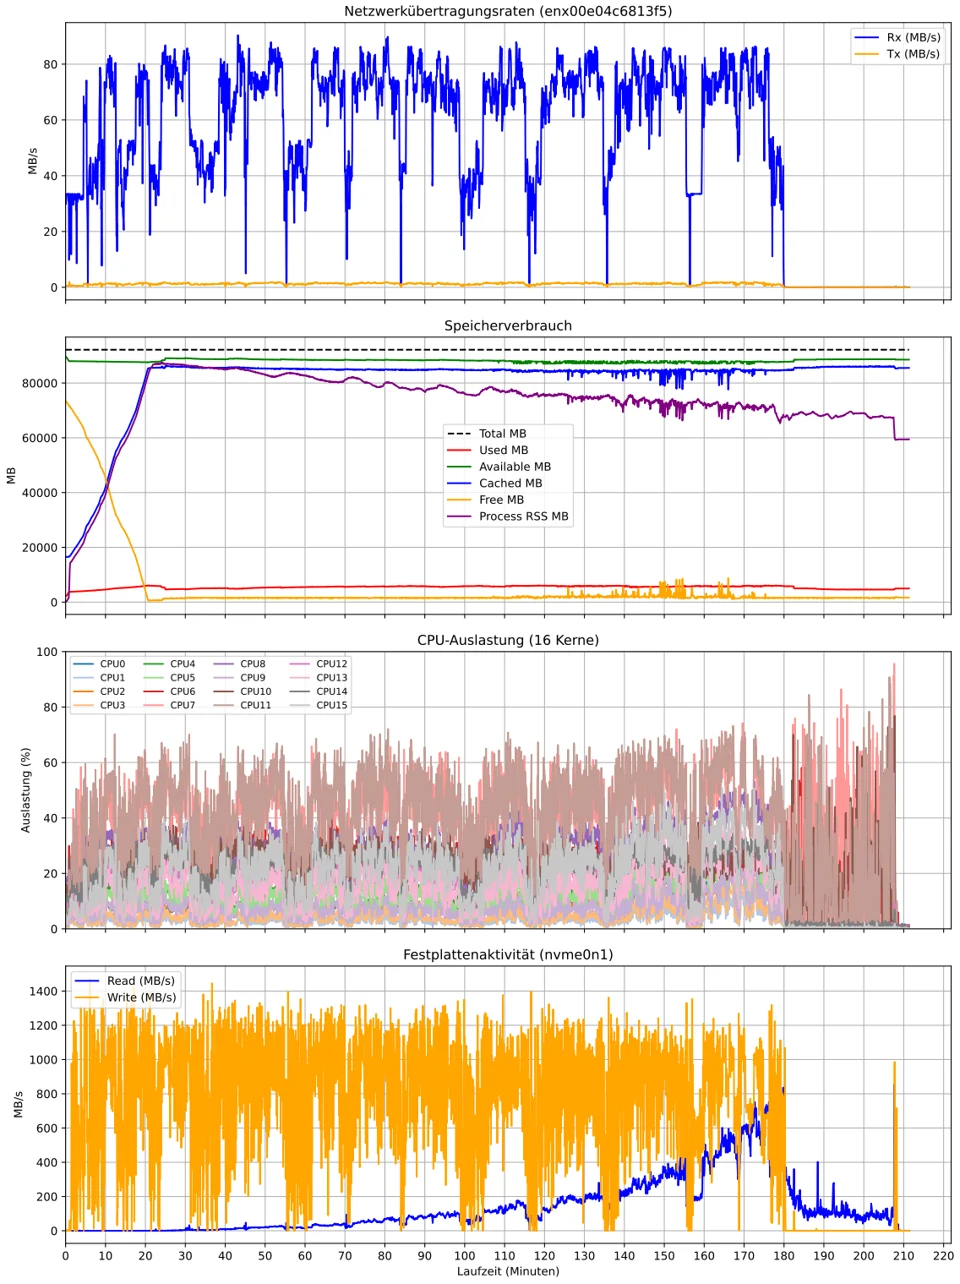Click the "150" tick on the runtime axis
960x1284 pixels.
tap(664, 1256)
